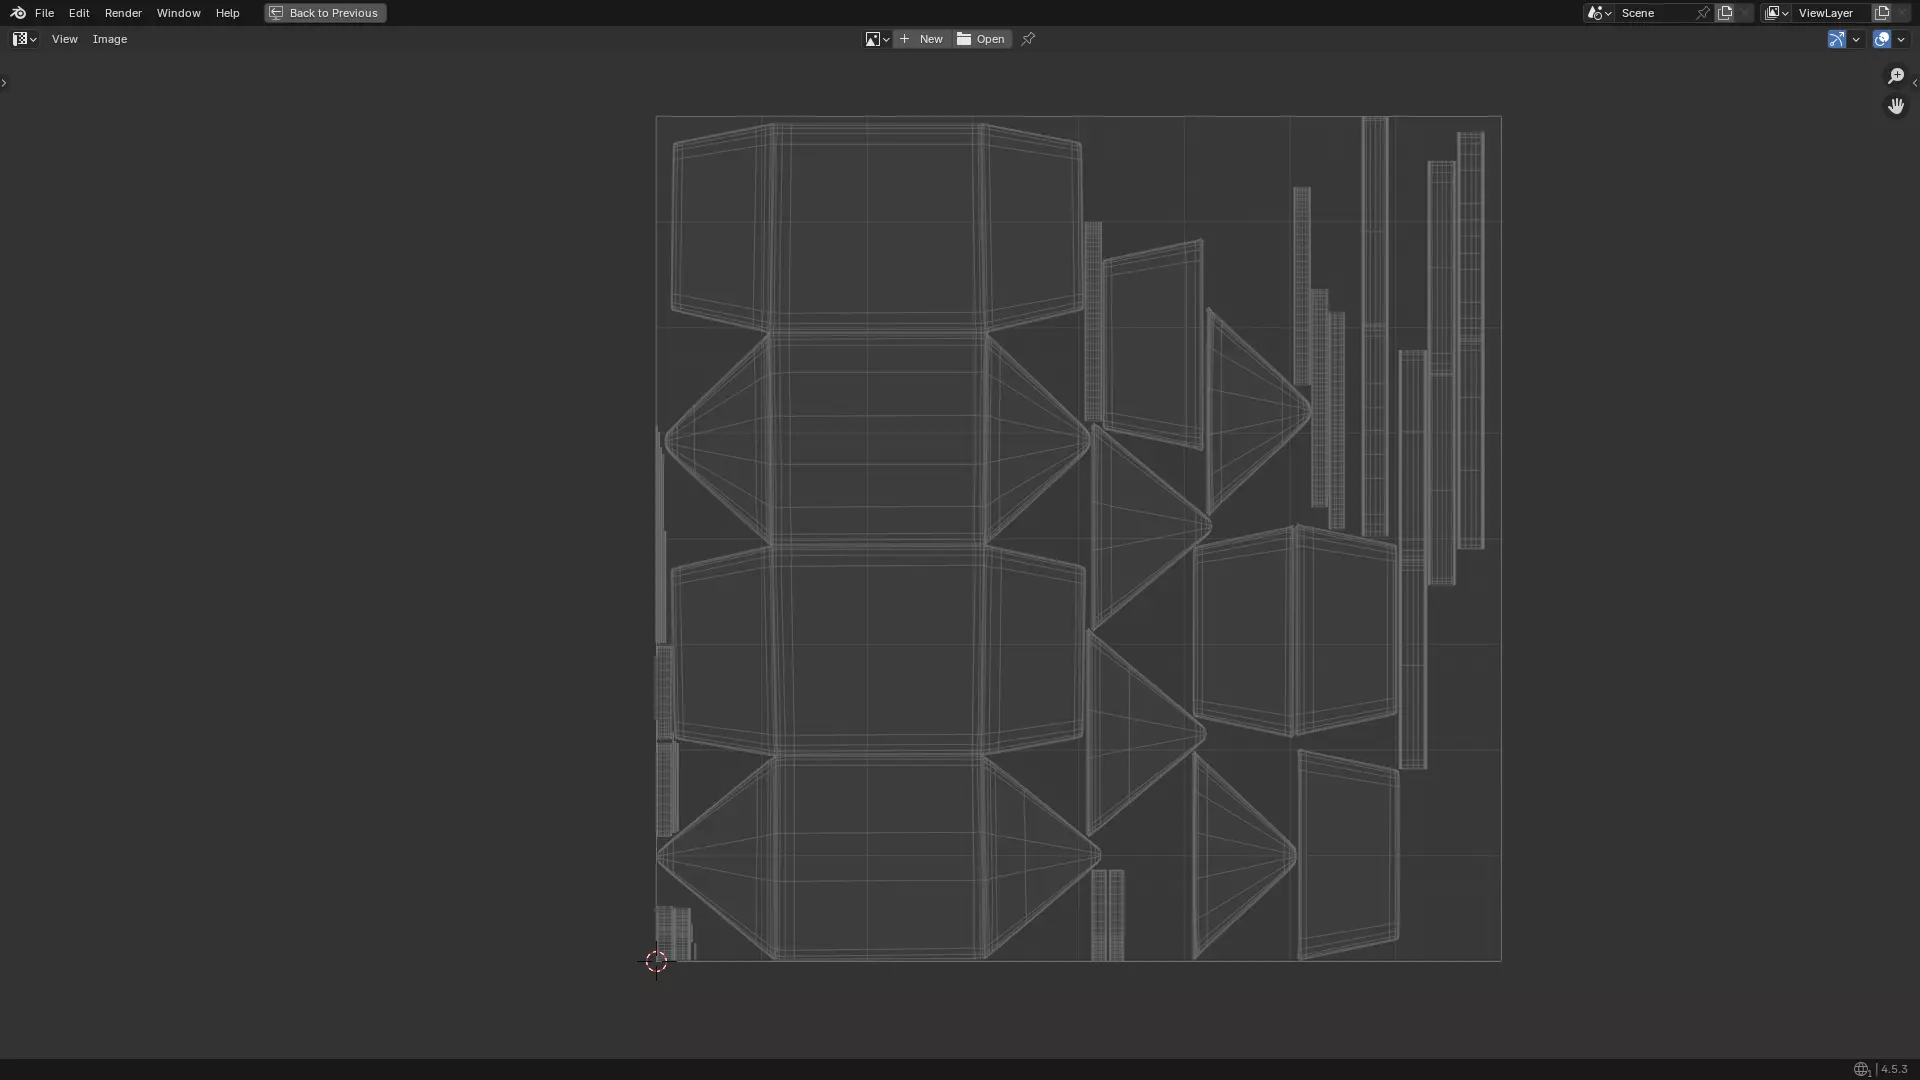This screenshot has width=1920, height=1080.
Task: Open the browse image dropdown
Action: point(877,39)
